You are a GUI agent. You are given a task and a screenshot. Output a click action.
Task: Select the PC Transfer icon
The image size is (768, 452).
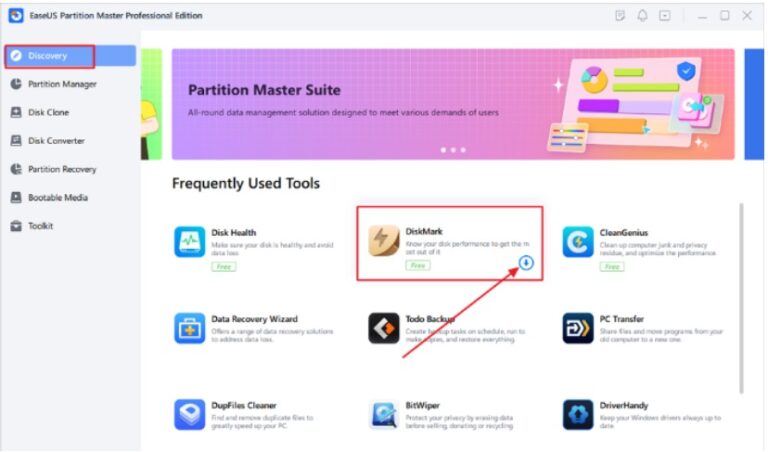coord(577,328)
